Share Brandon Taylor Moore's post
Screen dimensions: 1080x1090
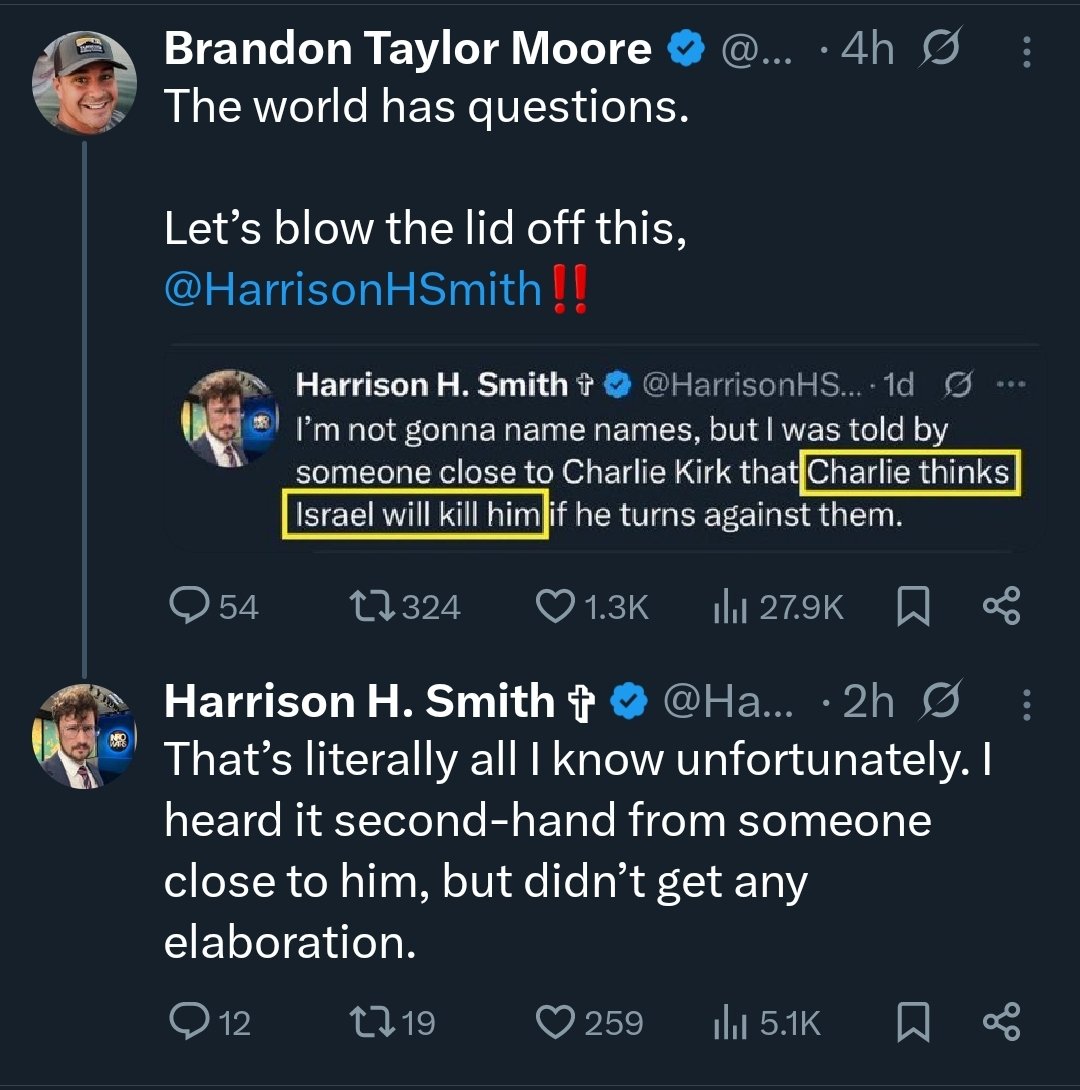click(1001, 606)
